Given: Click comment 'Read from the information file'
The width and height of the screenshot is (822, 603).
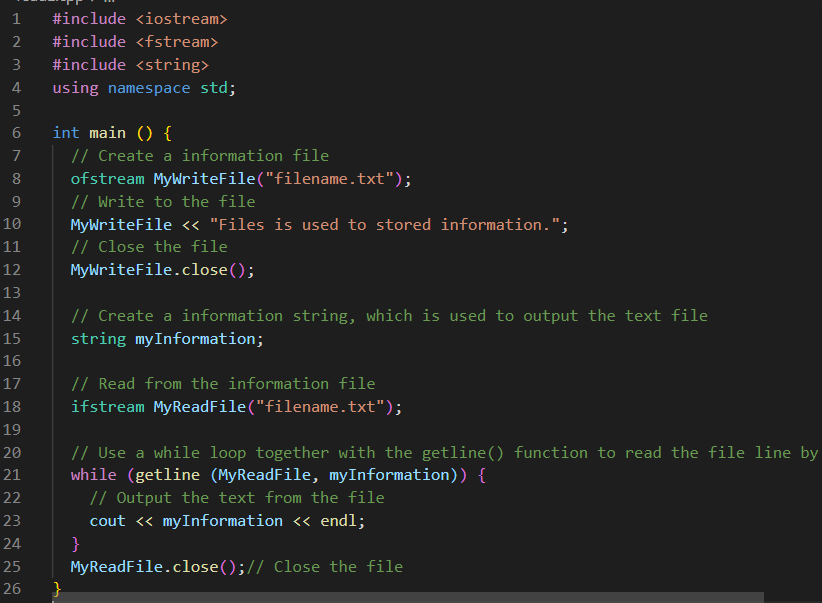Looking at the screenshot, I should point(236,384).
